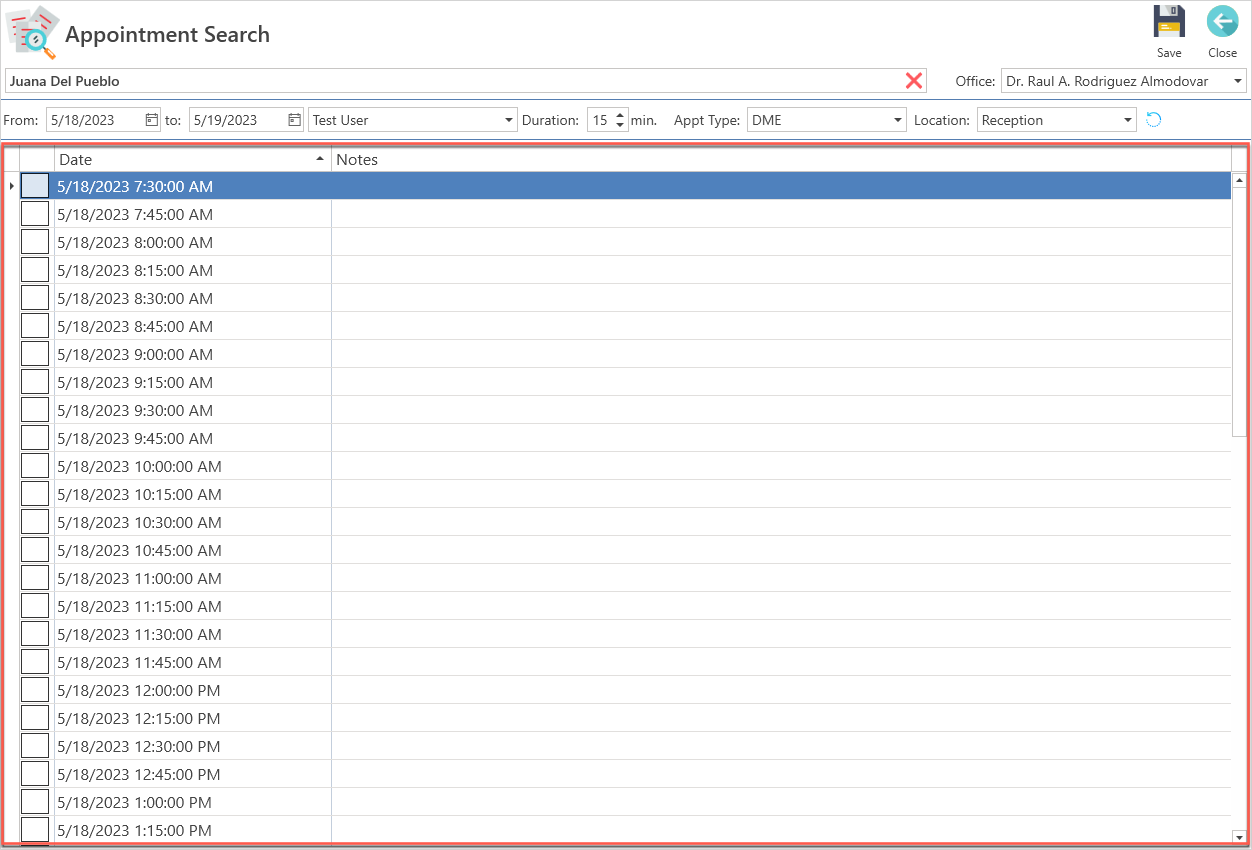Select row 5/18/2023 8:45:00 AM
Screen dimensions: 1252x850
coord(625,326)
